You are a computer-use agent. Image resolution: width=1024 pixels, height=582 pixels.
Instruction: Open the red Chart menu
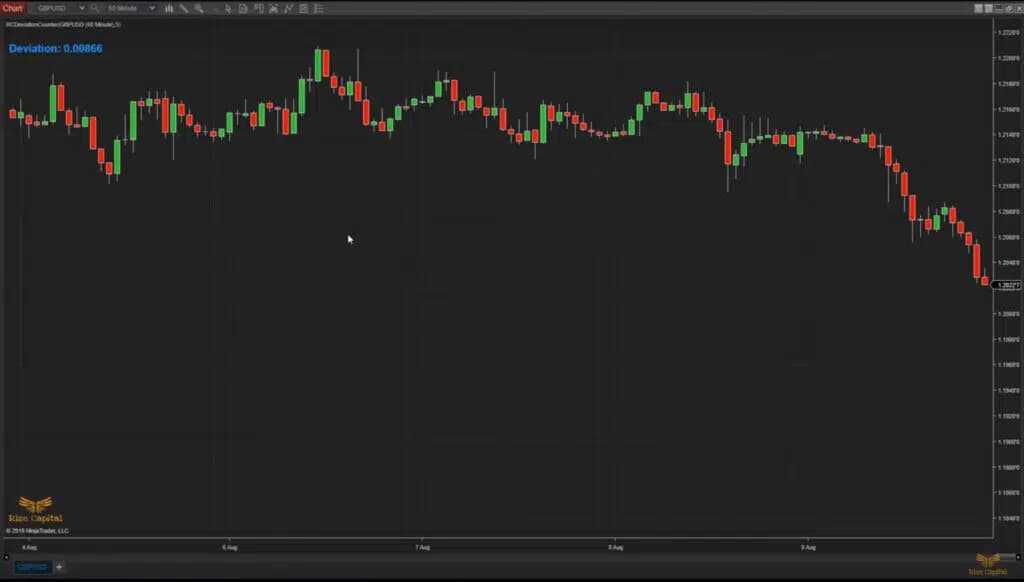tap(13, 8)
